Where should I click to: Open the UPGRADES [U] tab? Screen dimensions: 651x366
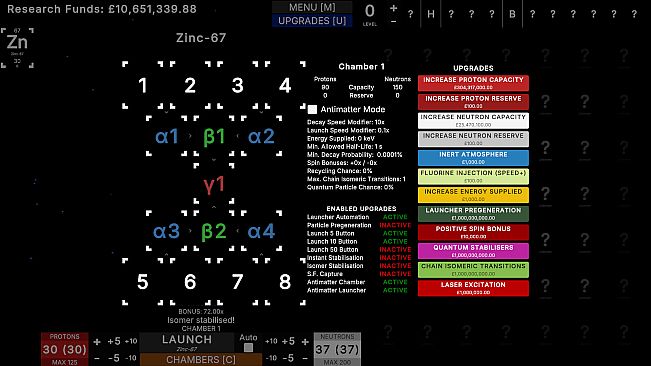point(312,21)
